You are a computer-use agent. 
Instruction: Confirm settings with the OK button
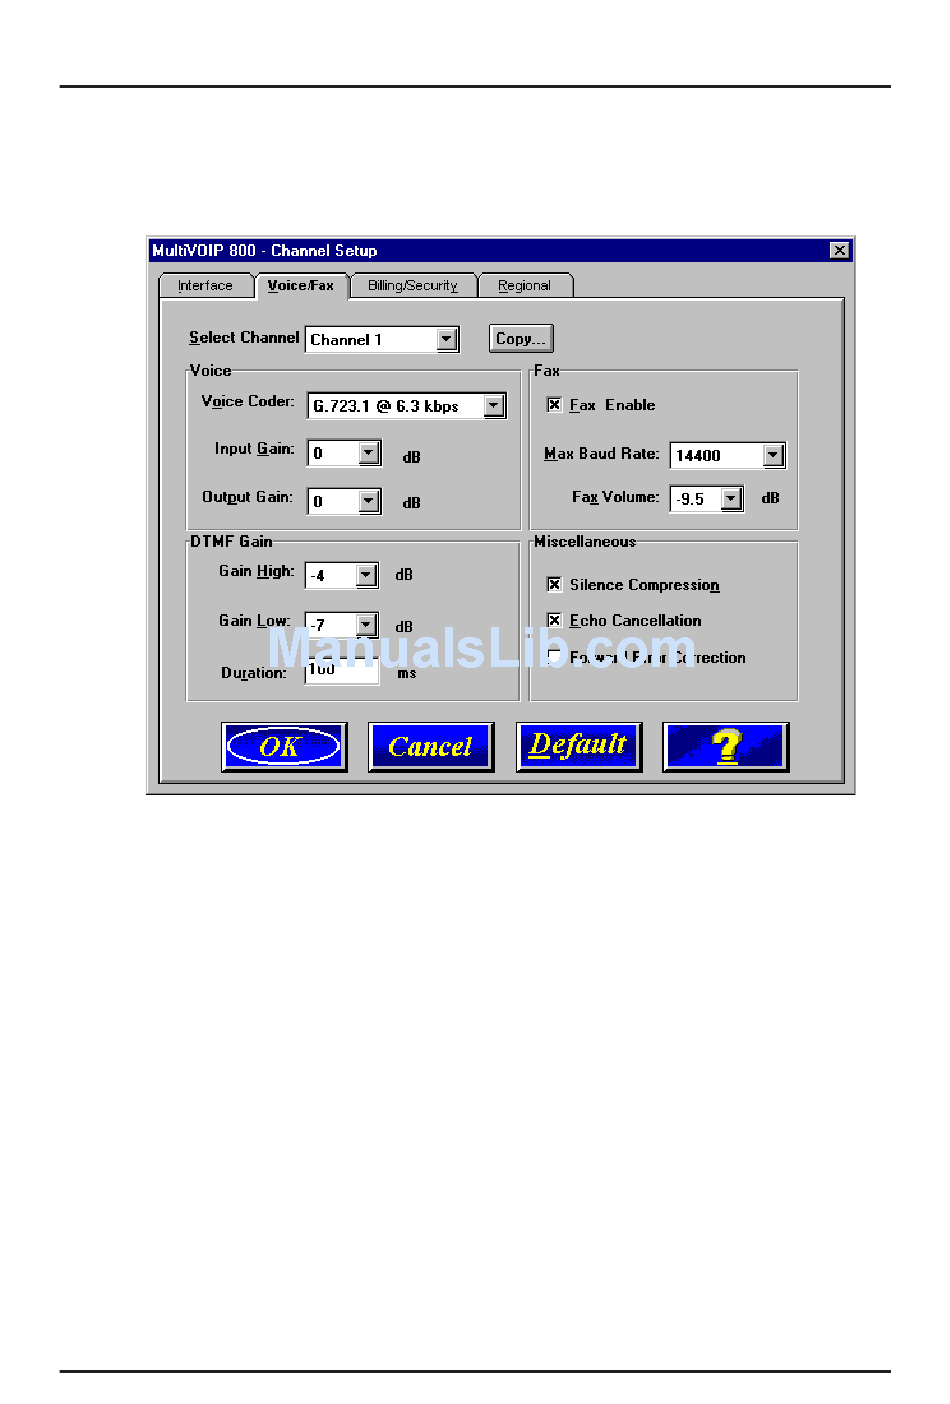pyautogui.click(x=284, y=747)
